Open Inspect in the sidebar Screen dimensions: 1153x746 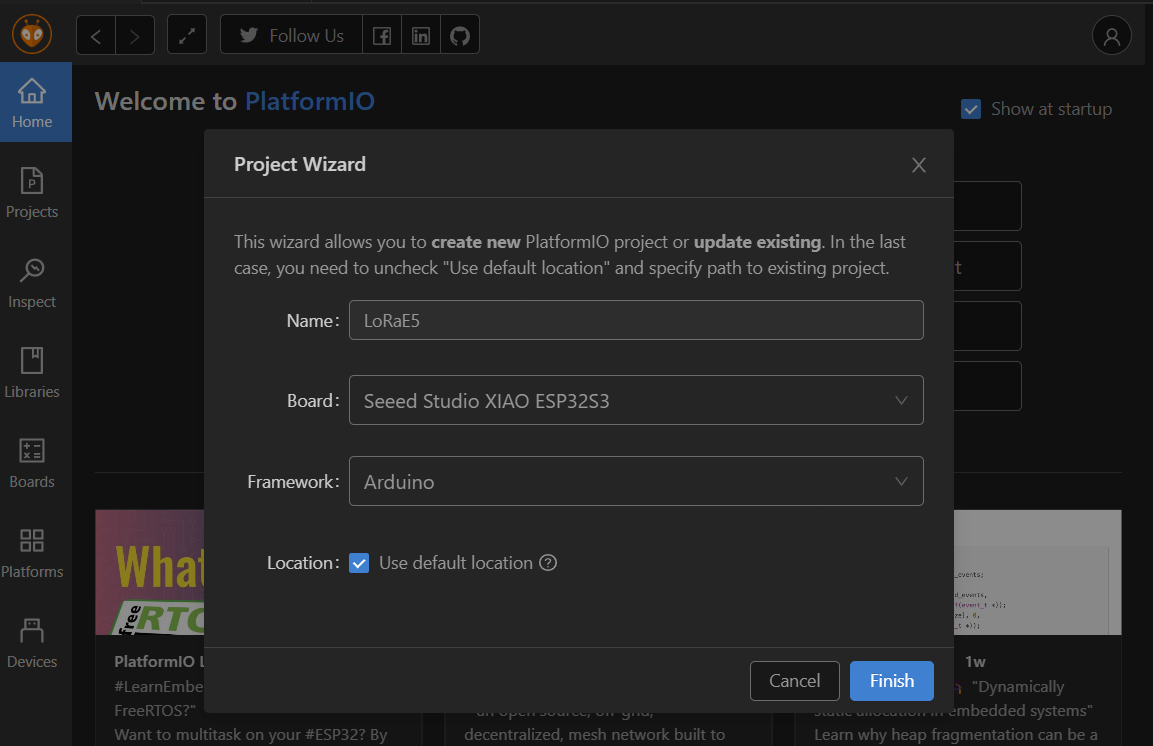point(32,283)
